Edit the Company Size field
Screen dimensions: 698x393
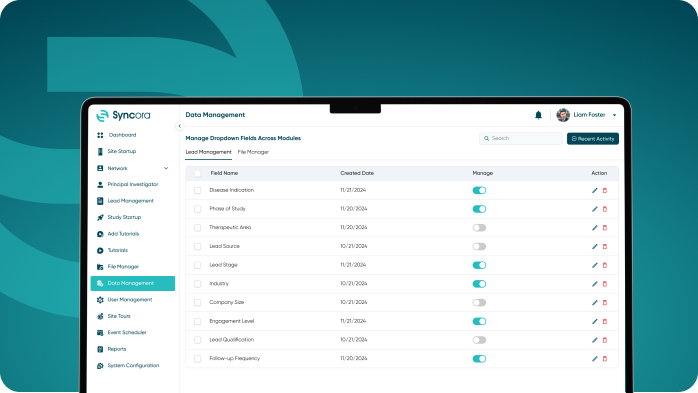coord(595,303)
